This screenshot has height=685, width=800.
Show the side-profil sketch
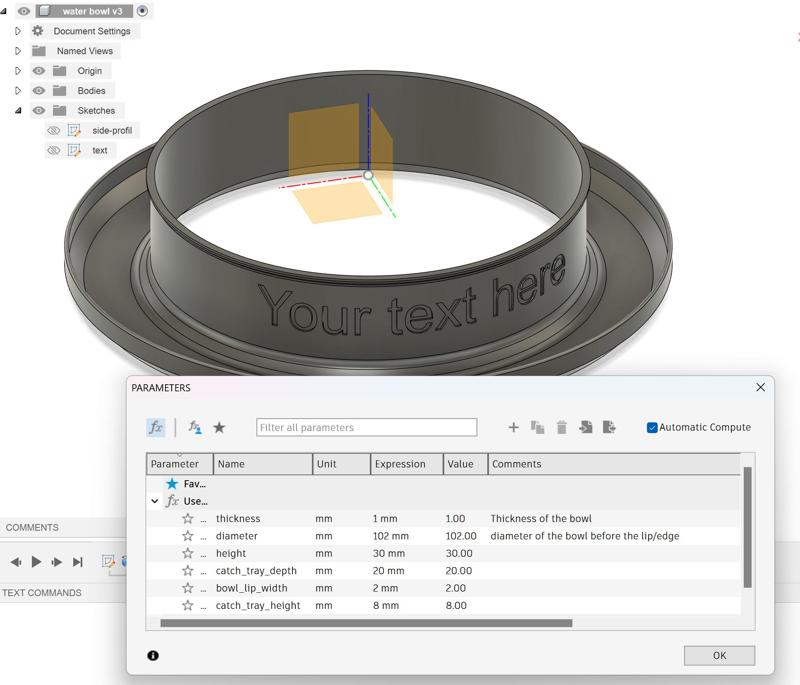54,131
